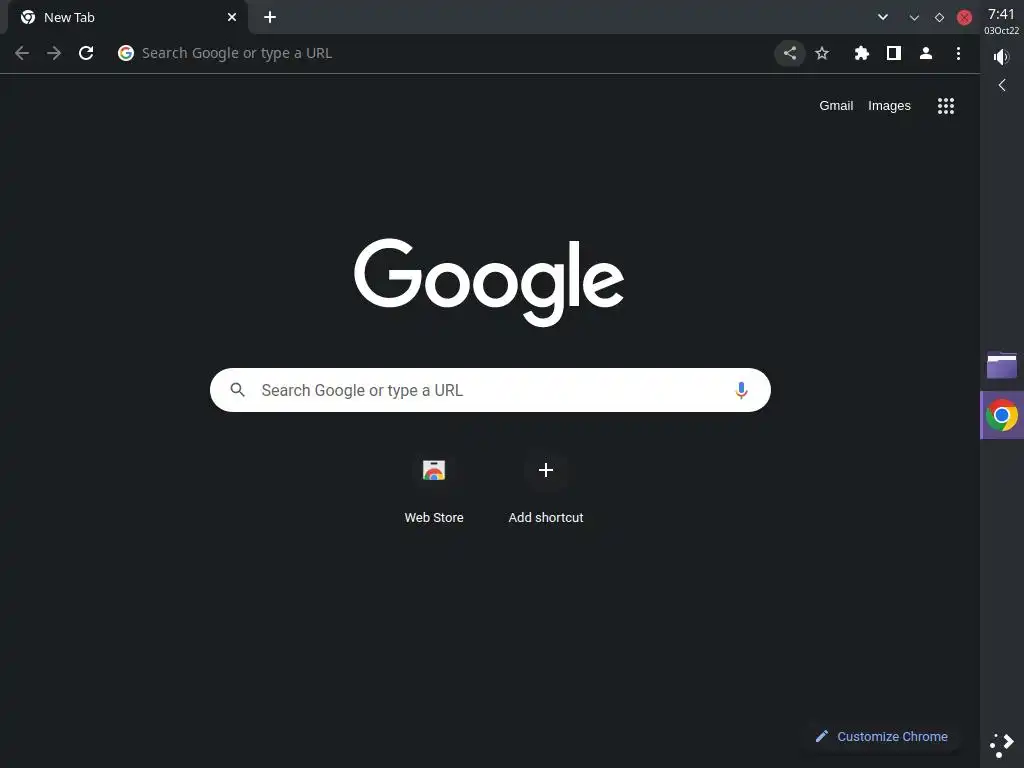
Task: Switch to Chrome in the taskbar
Action: [1002, 415]
